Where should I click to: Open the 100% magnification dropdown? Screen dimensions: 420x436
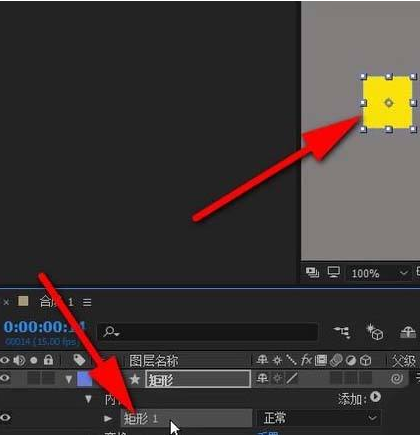click(x=379, y=274)
